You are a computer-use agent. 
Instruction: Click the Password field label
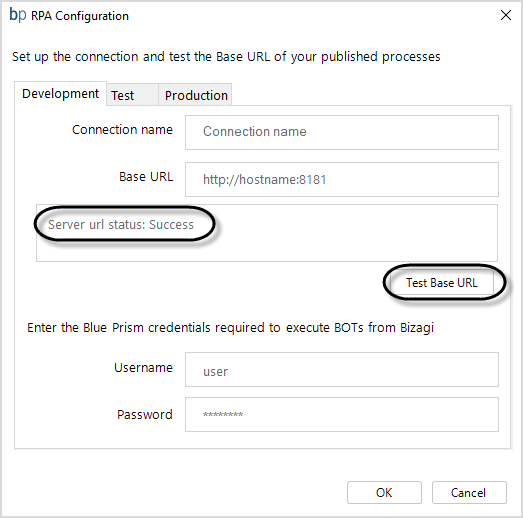pyautogui.click(x=145, y=415)
